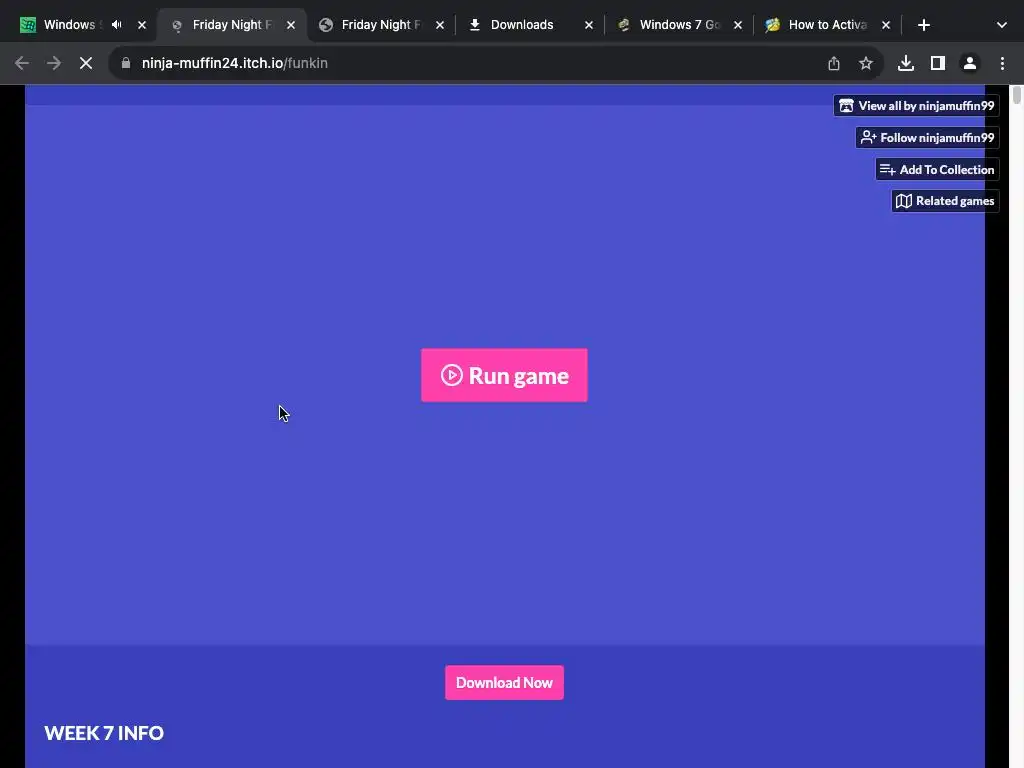Expand the tab search dropdown
Viewport: 1024px width, 768px height.
tap(1002, 25)
